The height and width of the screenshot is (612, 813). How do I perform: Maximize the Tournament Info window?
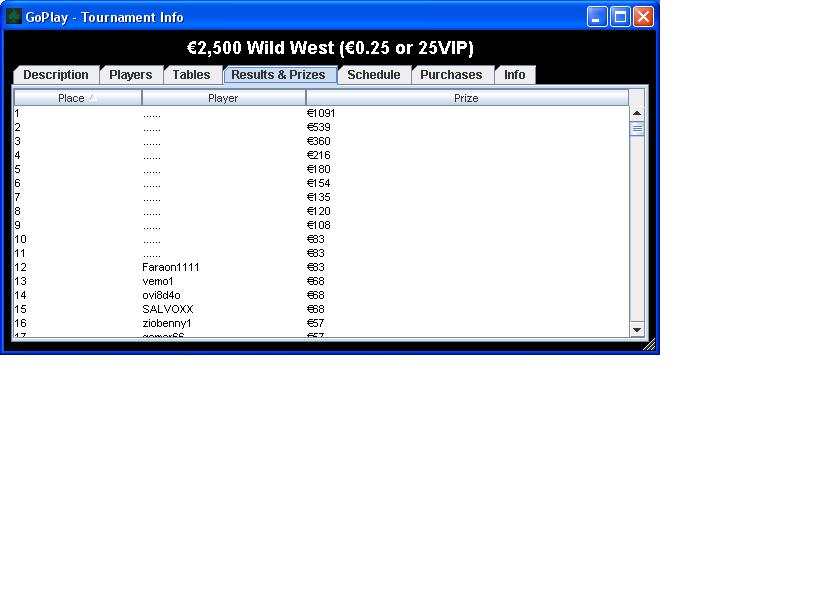click(620, 17)
